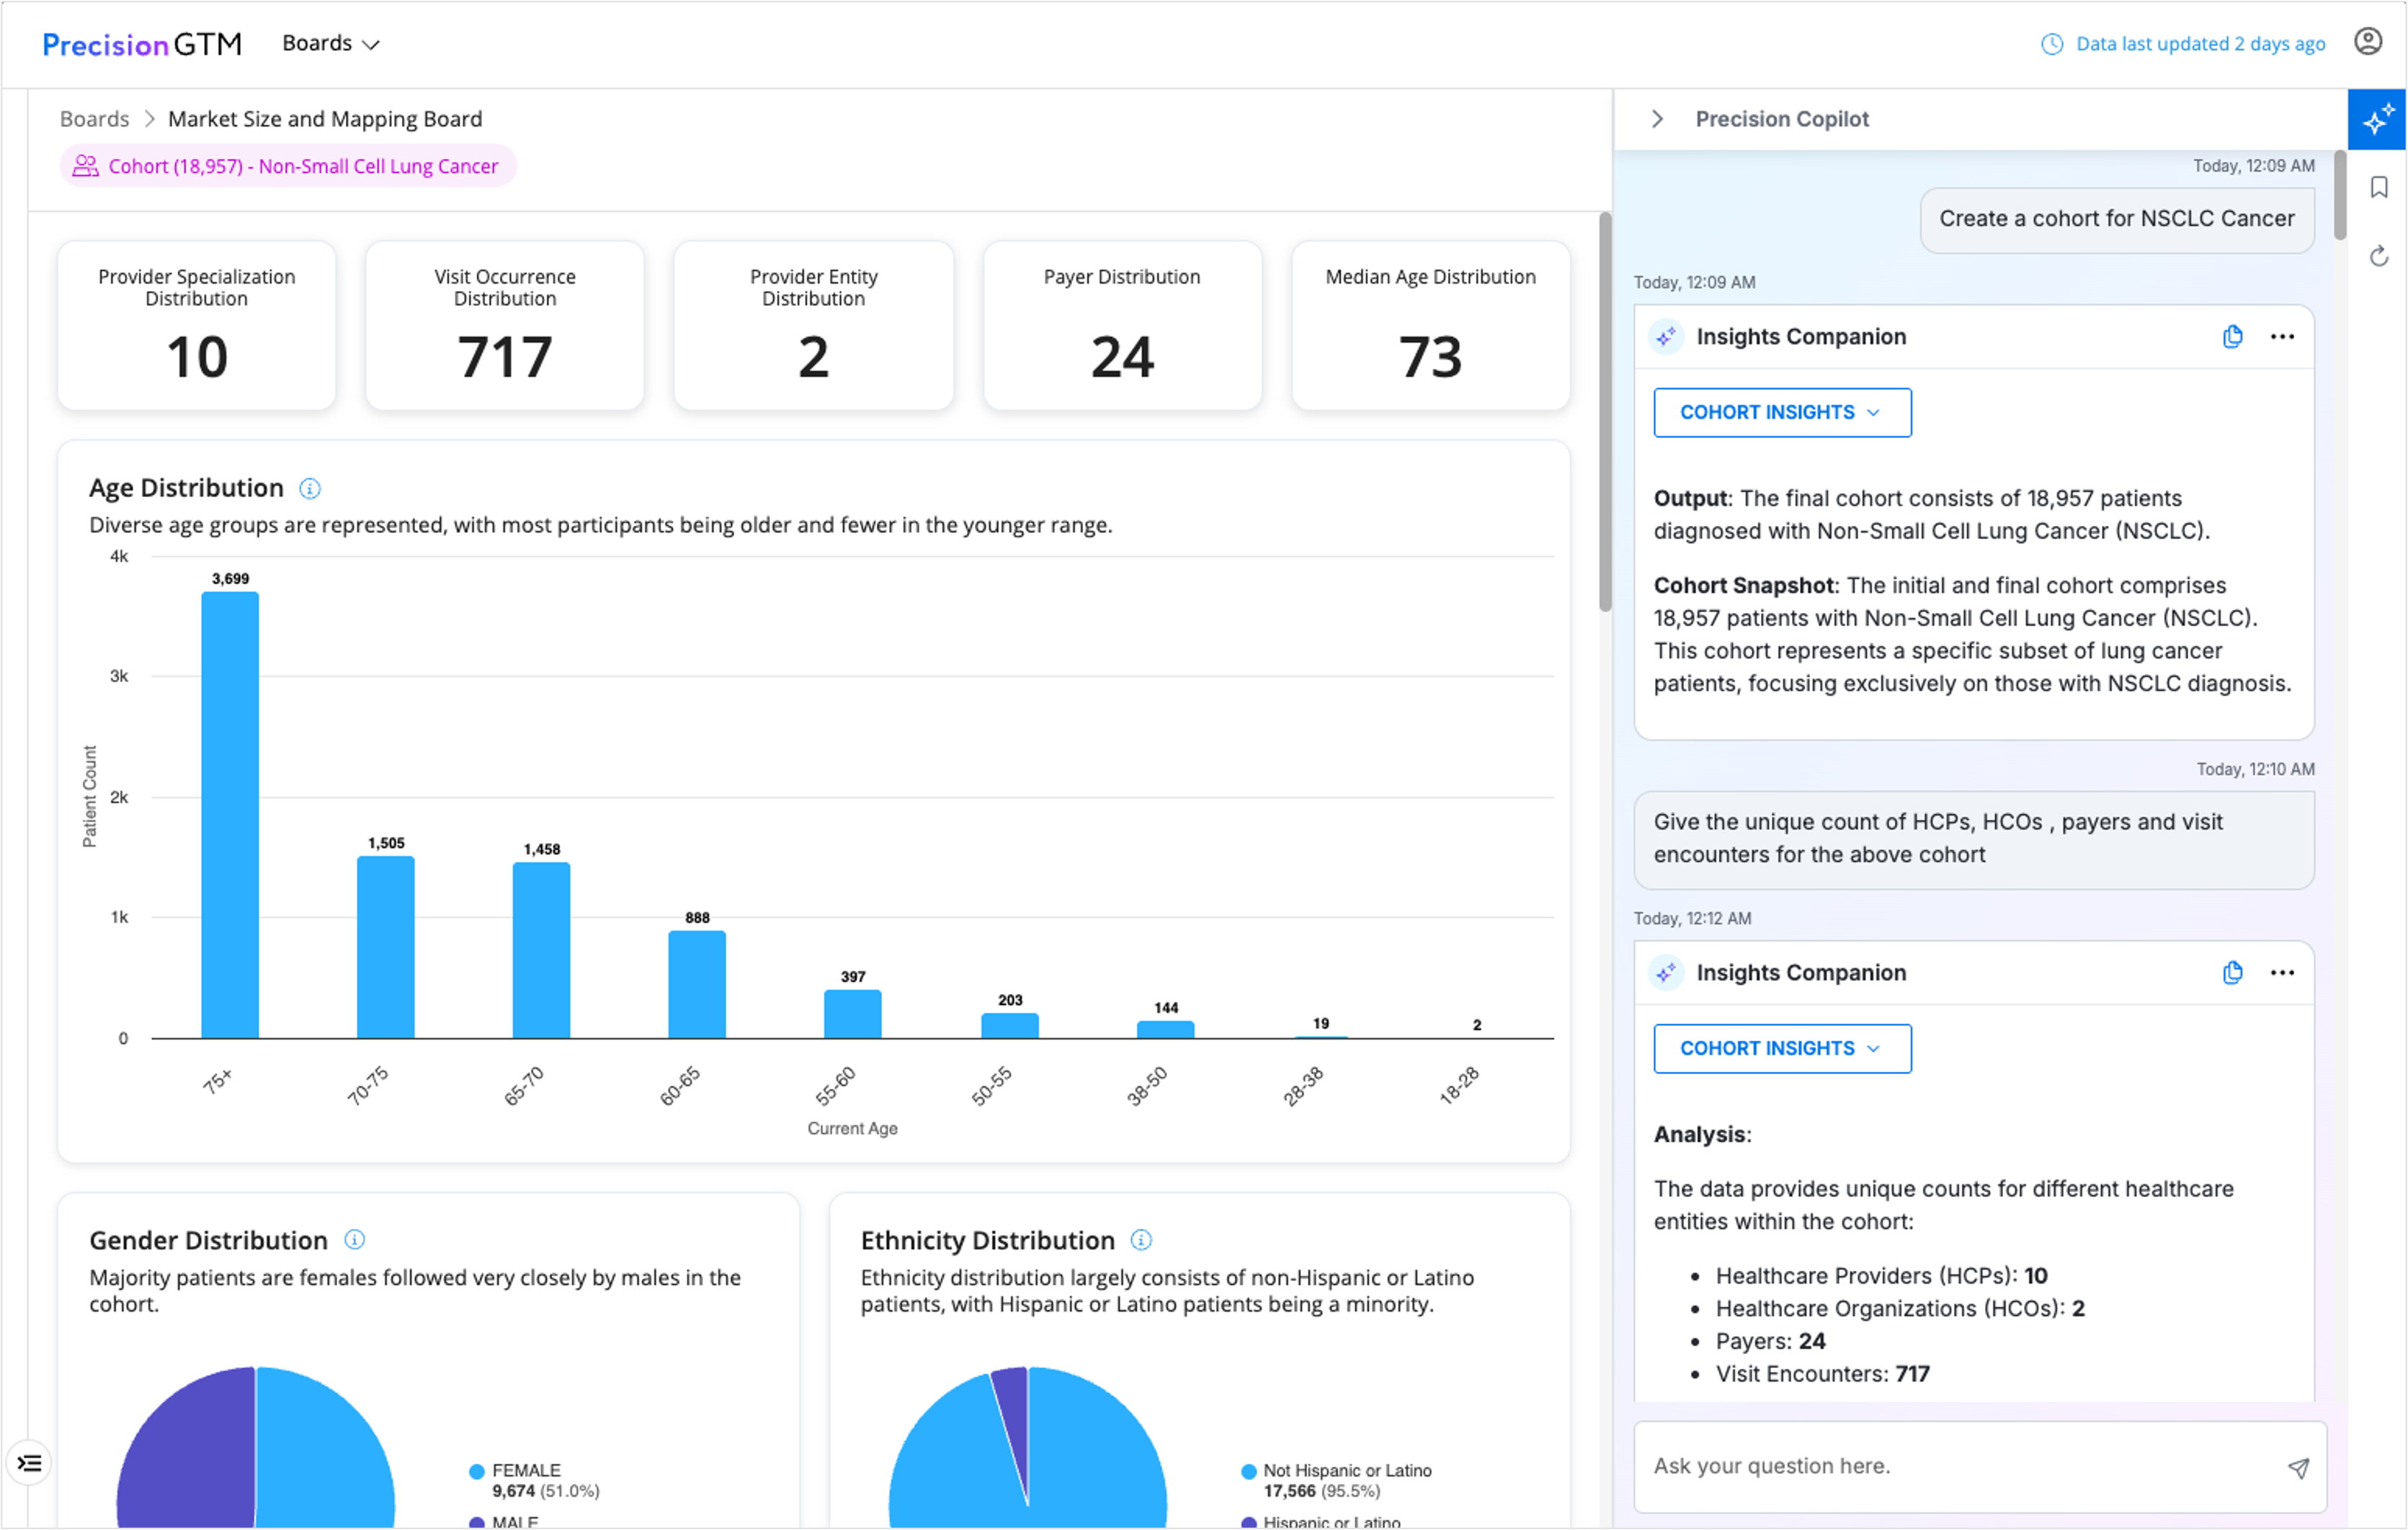Collapse the Precision Copilot panel chevron
This screenshot has height=1530, width=2408.
[x=1657, y=119]
